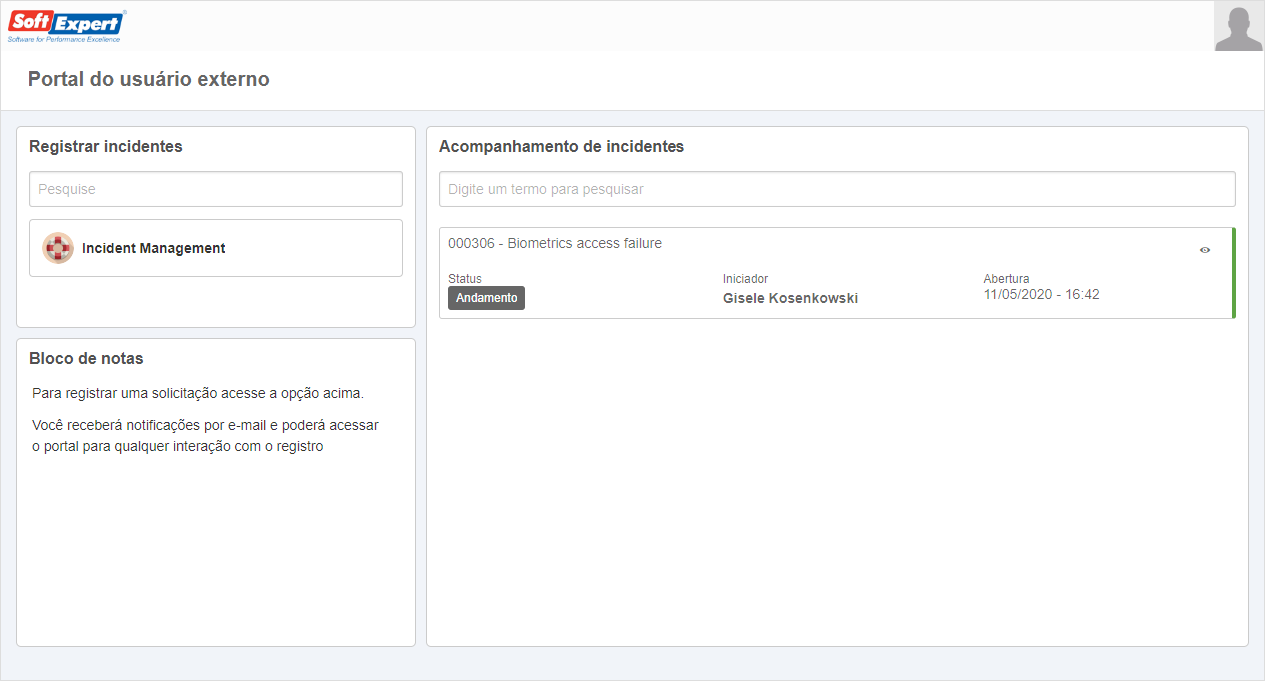Click the Status label in incident card
Viewport: 1265px width, 681px height.
tap(465, 279)
